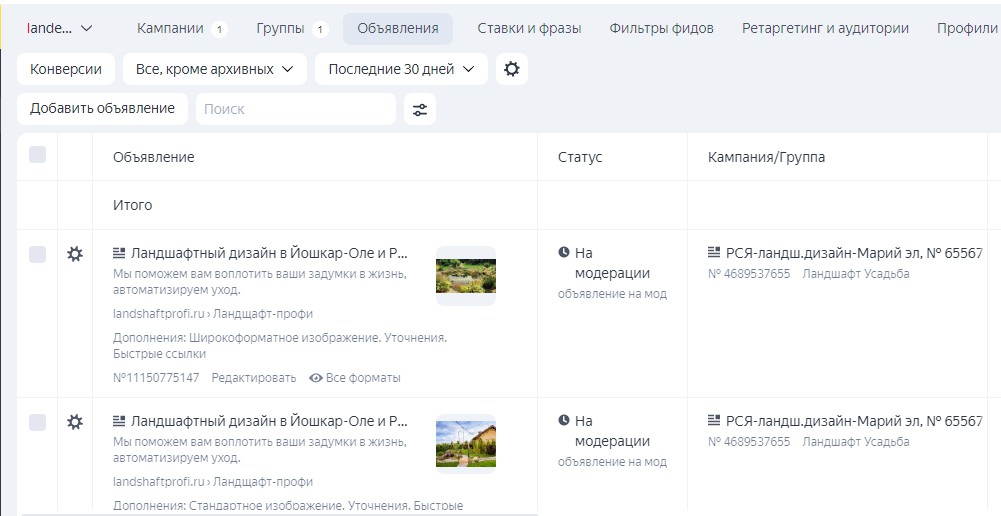
Task: Open the account selector dropdown
Action: [x=60, y=28]
